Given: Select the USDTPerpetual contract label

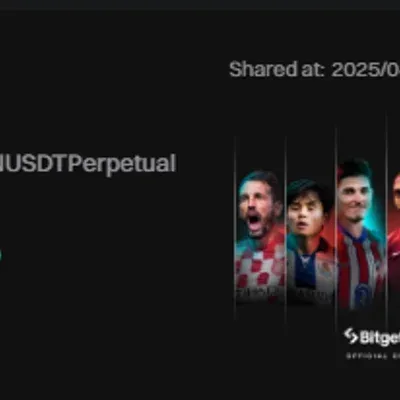Looking at the screenshot, I should (x=88, y=165).
